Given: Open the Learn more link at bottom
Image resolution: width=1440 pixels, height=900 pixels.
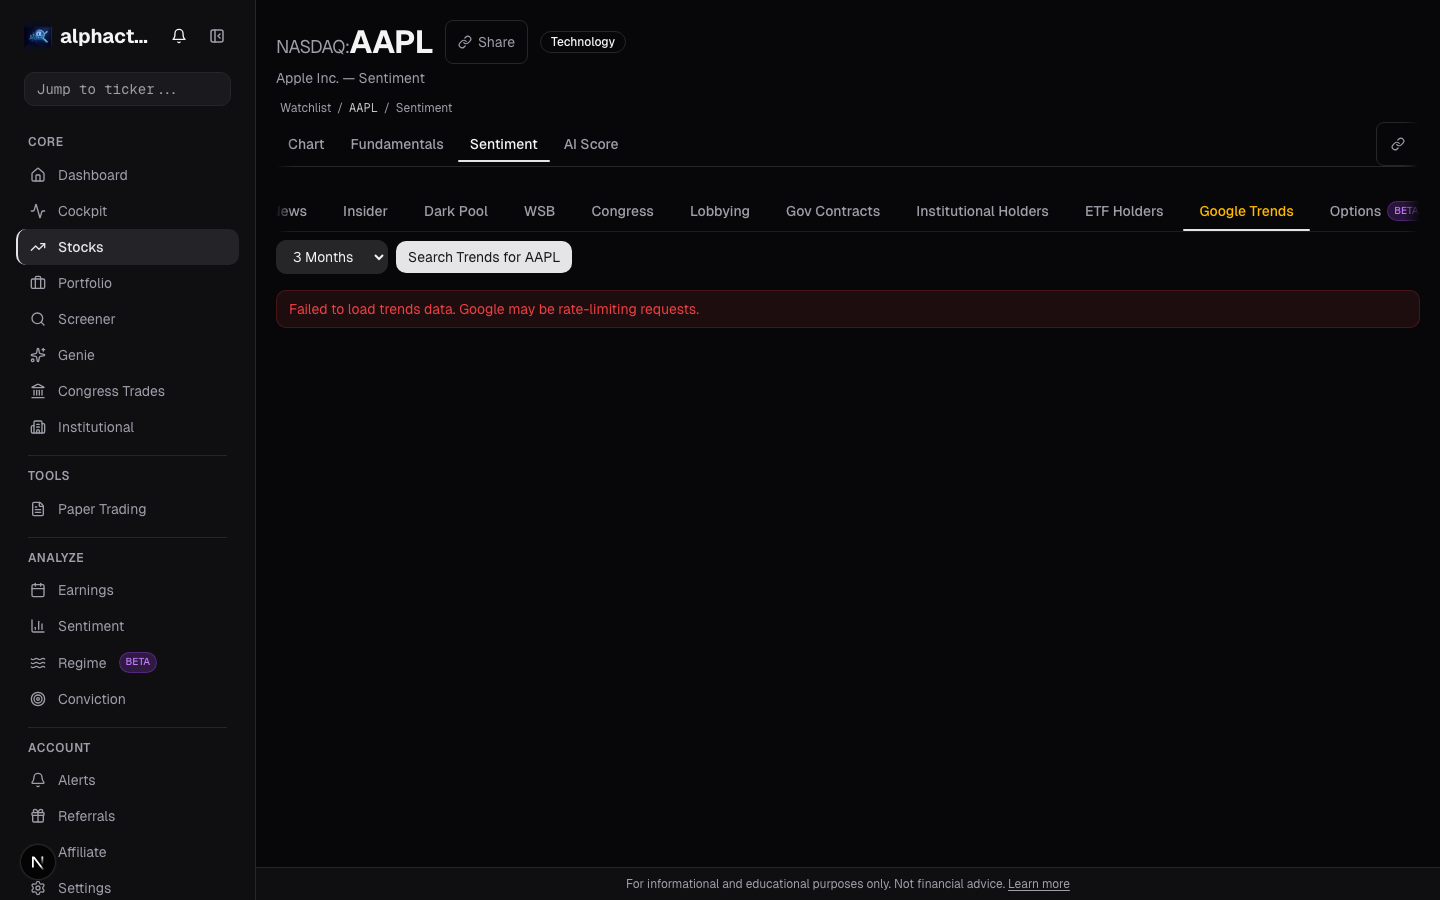Looking at the screenshot, I should pos(1038,884).
